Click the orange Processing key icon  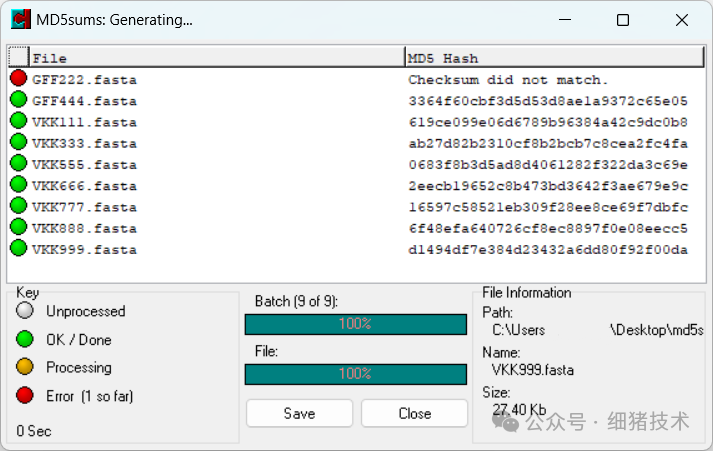pos(25,366)
